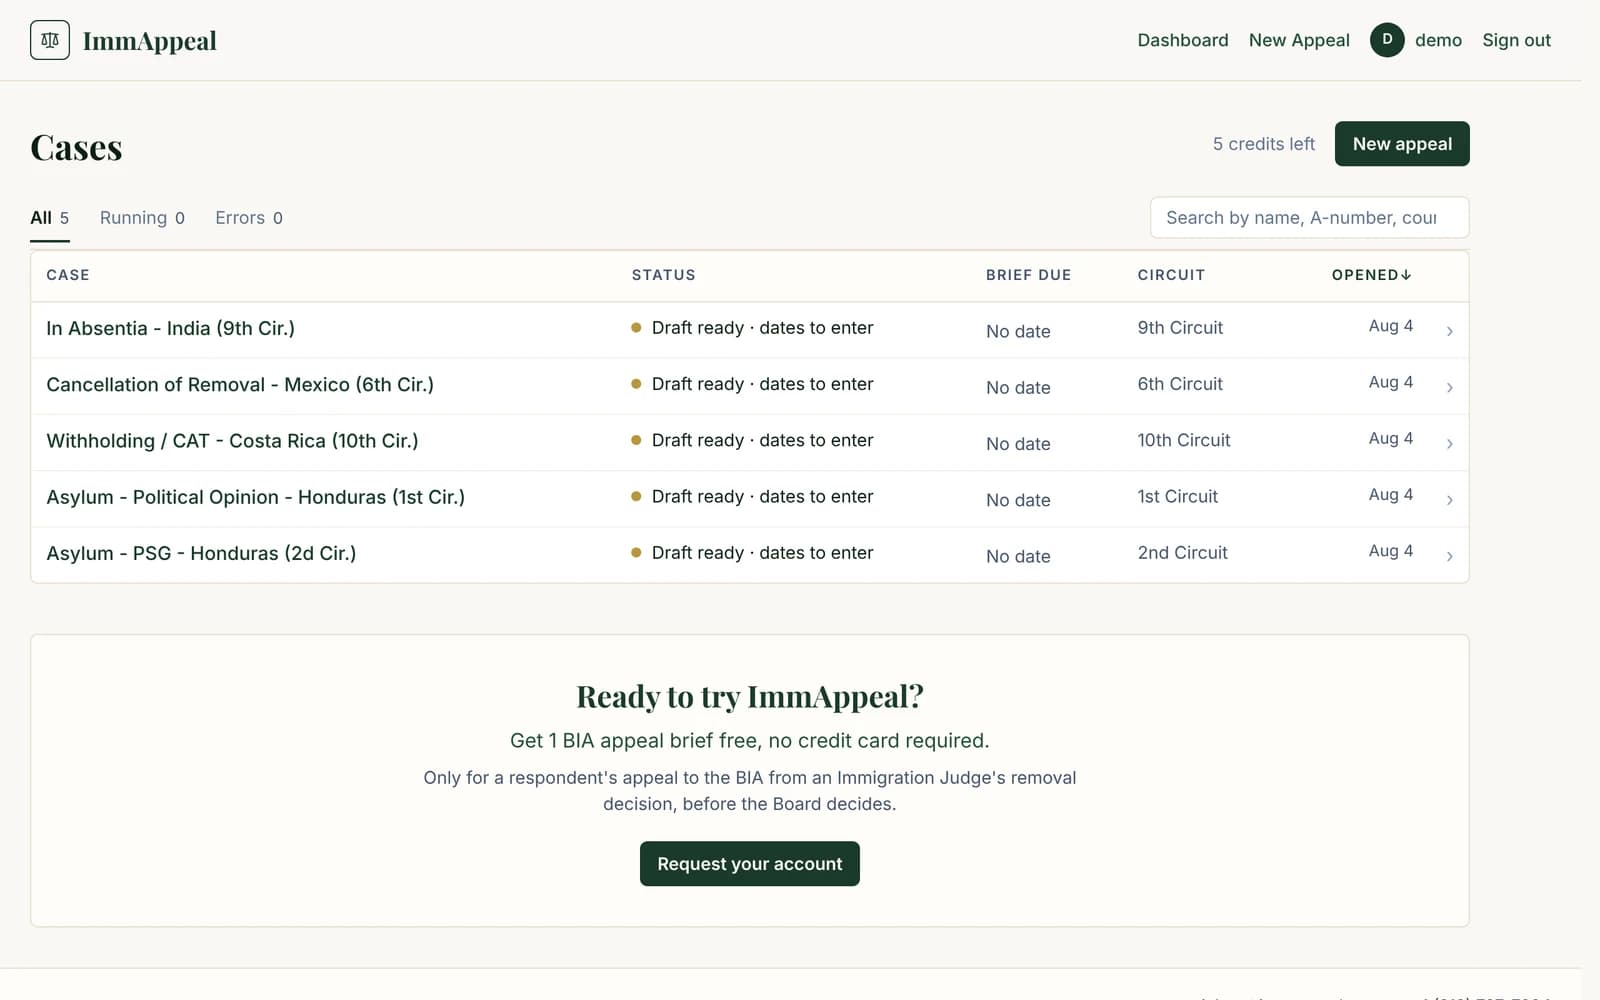This screenshot has width=1600, height=1000.
Task: Open case In Absentia - India (9th Cir.)
Action: pos(170,328)
